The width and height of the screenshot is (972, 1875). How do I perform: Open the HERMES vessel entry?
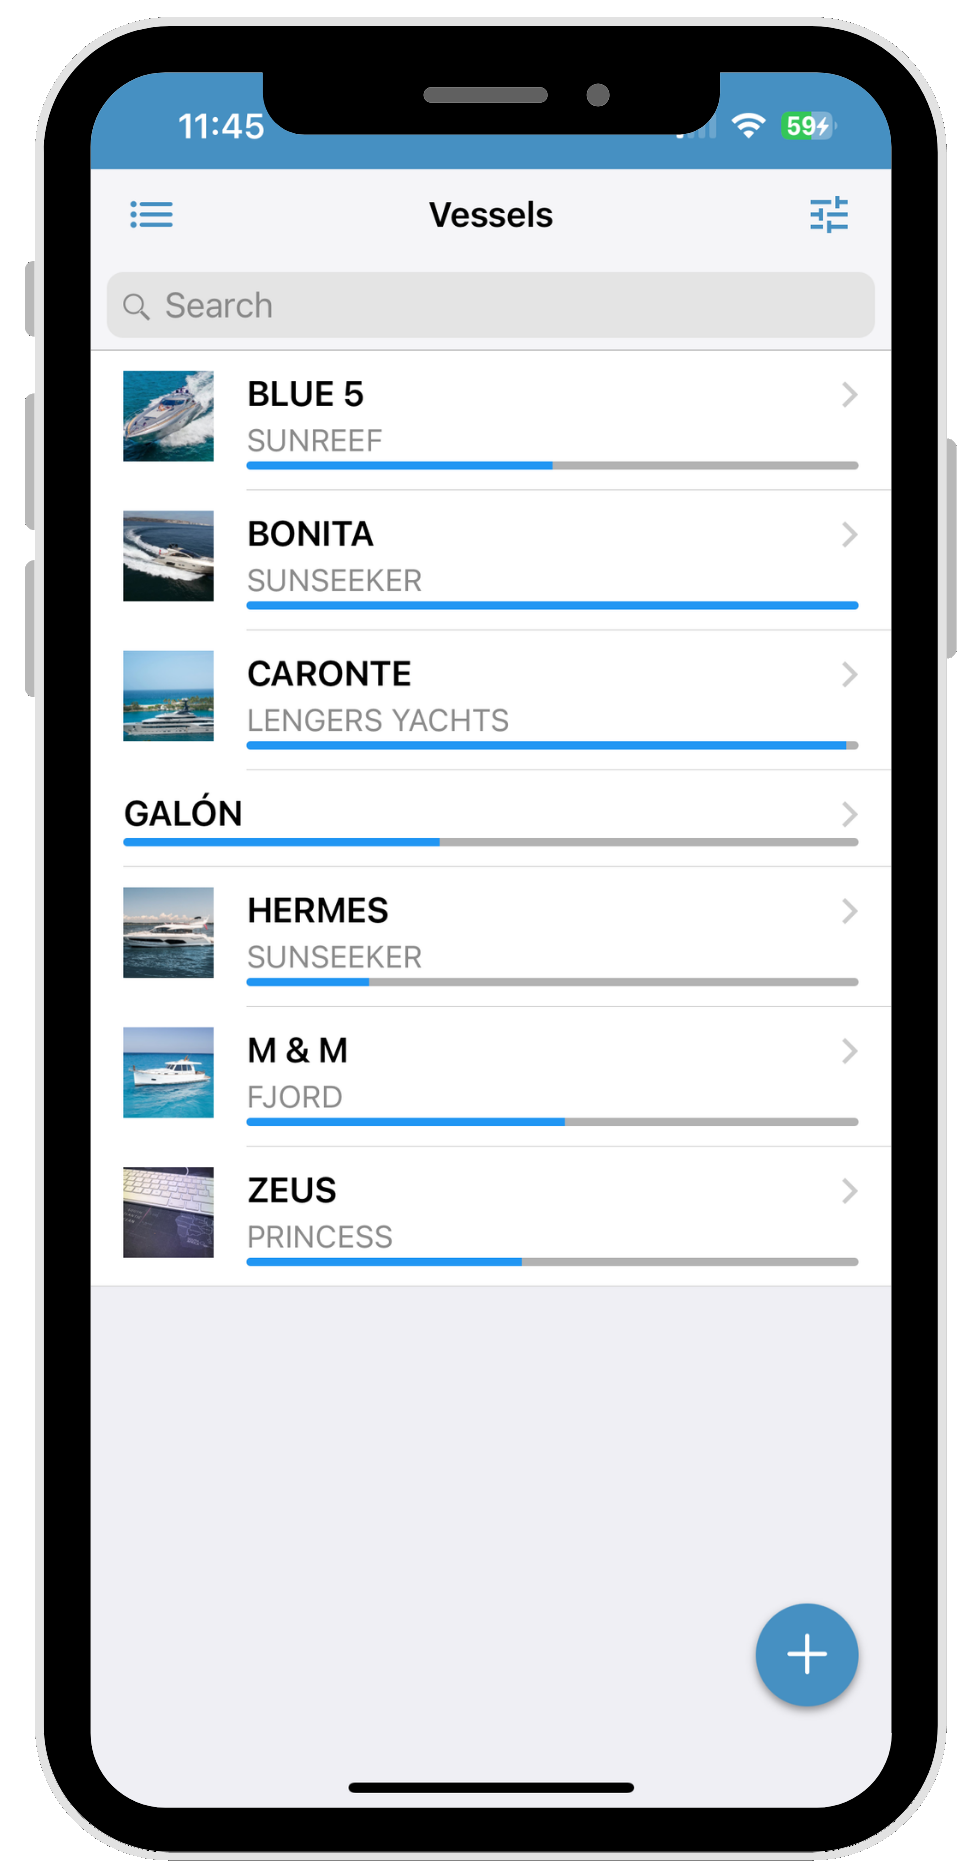point(491,937)
